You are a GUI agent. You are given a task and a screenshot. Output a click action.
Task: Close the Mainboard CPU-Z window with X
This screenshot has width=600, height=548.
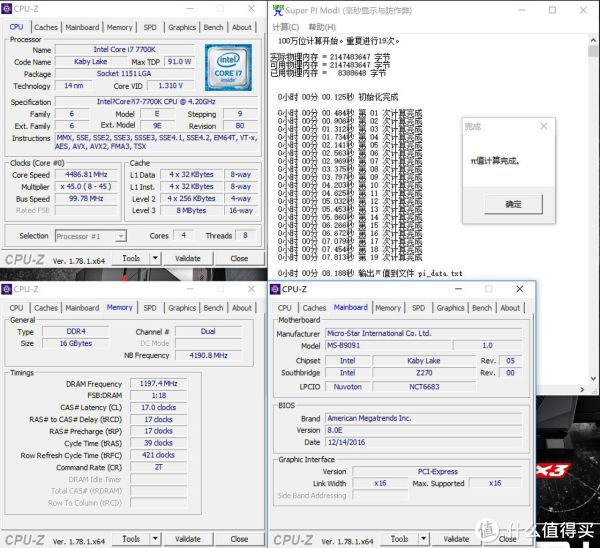tap(520, 289)
